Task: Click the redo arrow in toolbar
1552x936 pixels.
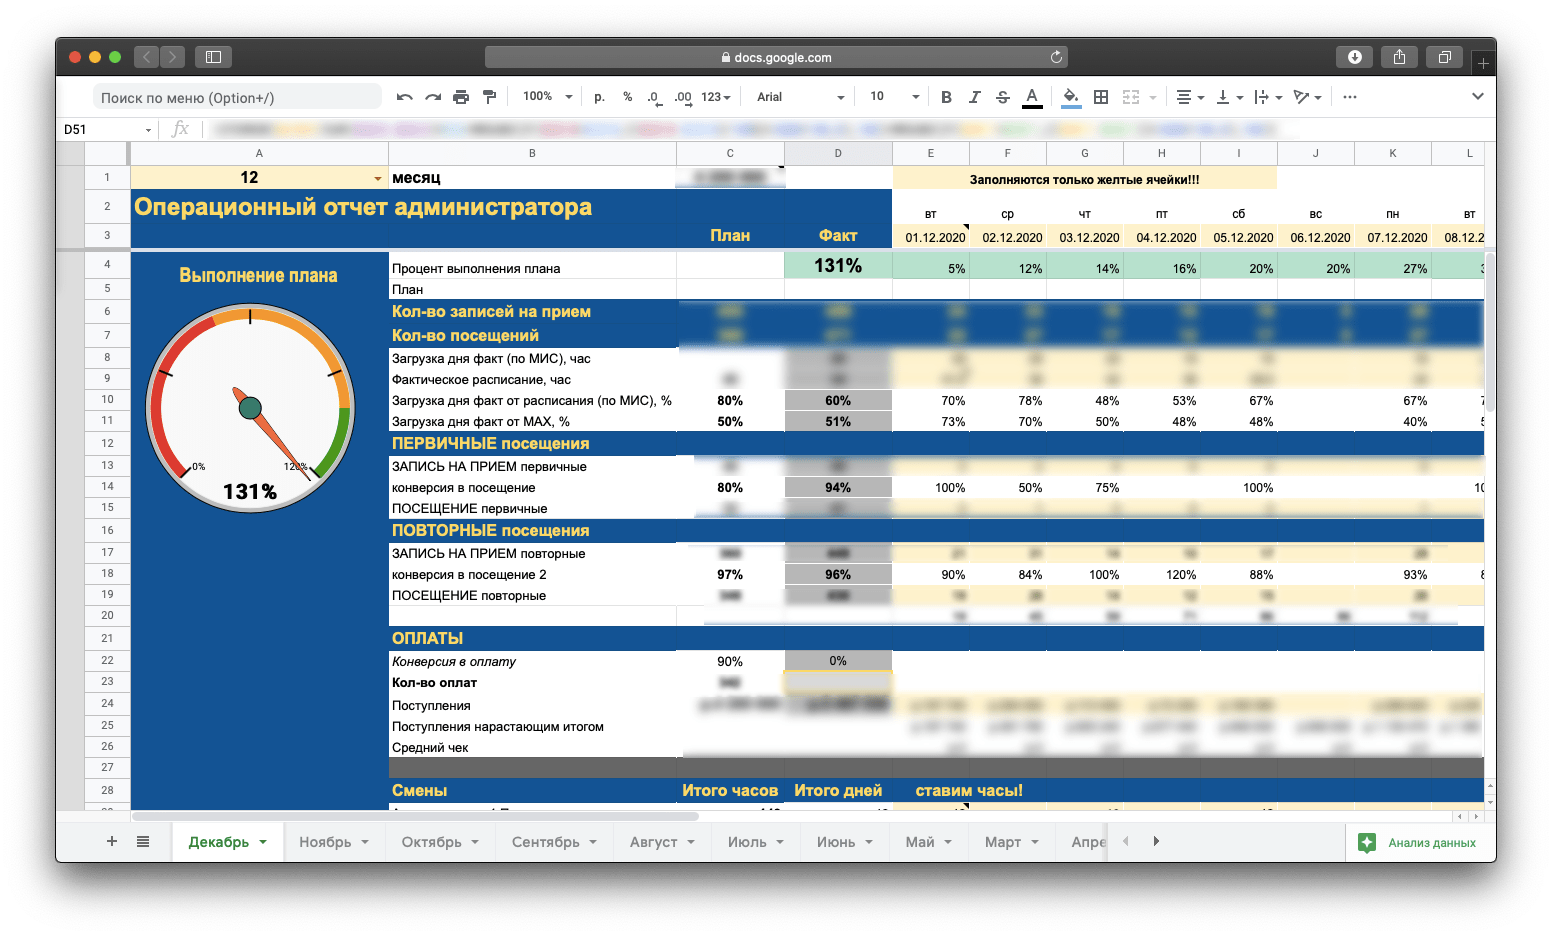Action: pos(433,97)
